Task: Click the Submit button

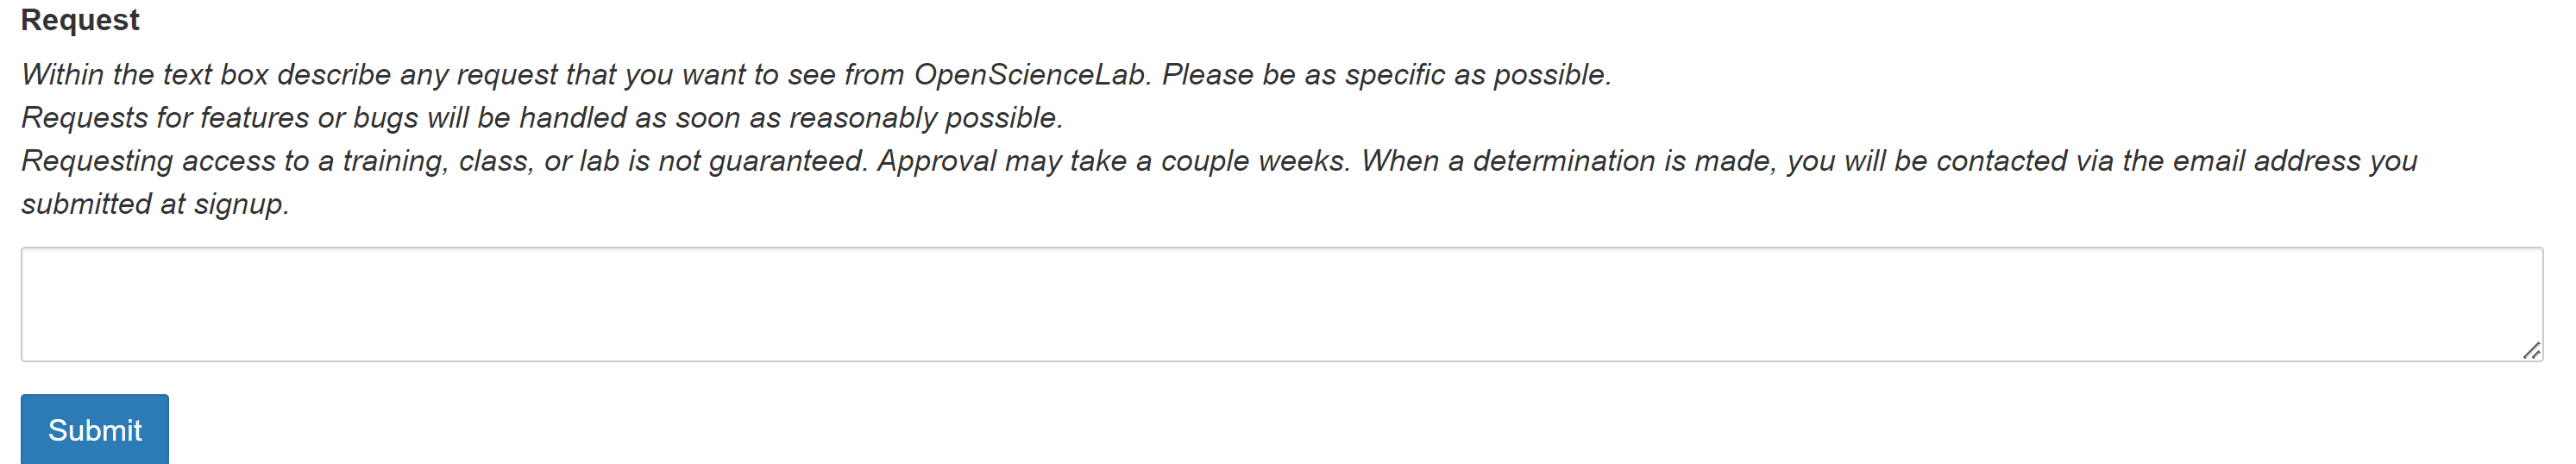Action: [95, 430]
